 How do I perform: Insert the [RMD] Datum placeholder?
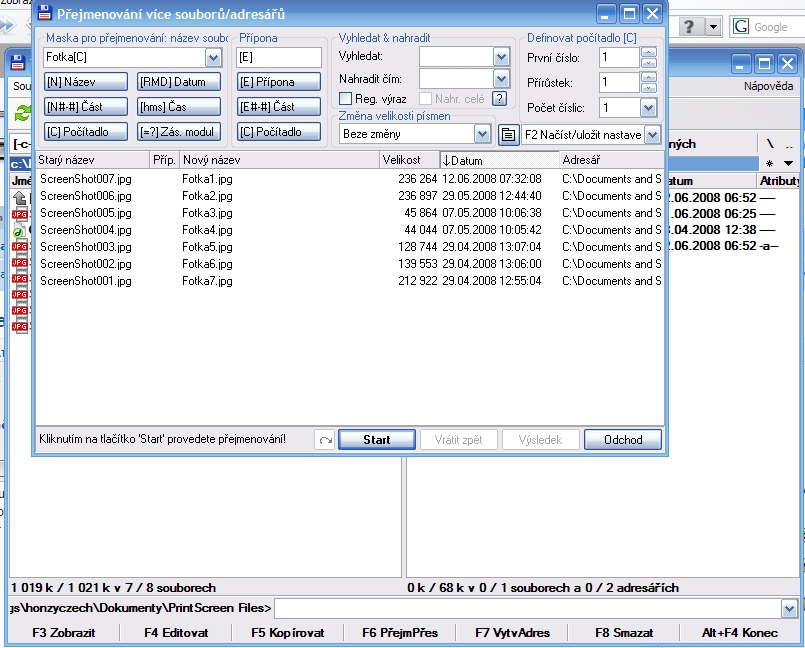(179, 82)
